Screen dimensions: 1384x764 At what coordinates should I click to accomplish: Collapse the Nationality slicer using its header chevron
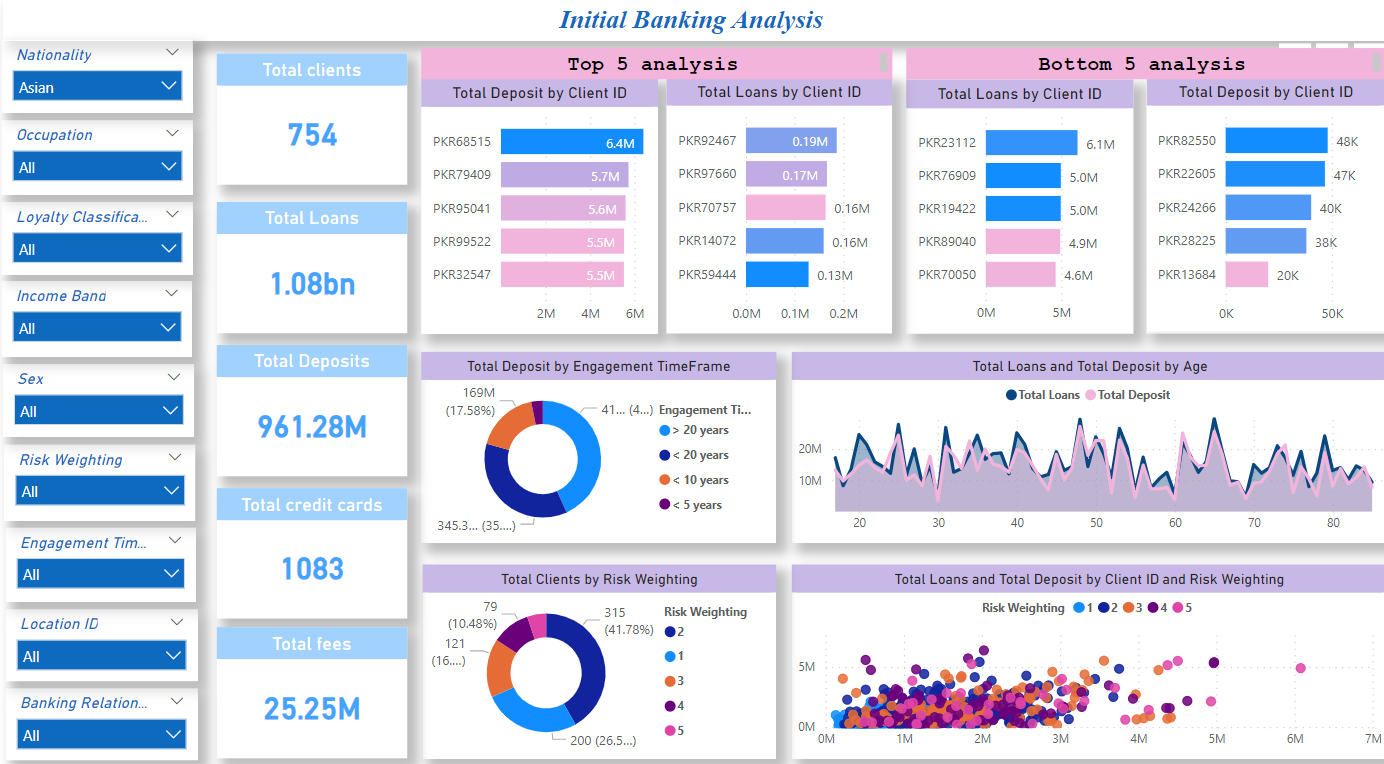pos(171,51)
